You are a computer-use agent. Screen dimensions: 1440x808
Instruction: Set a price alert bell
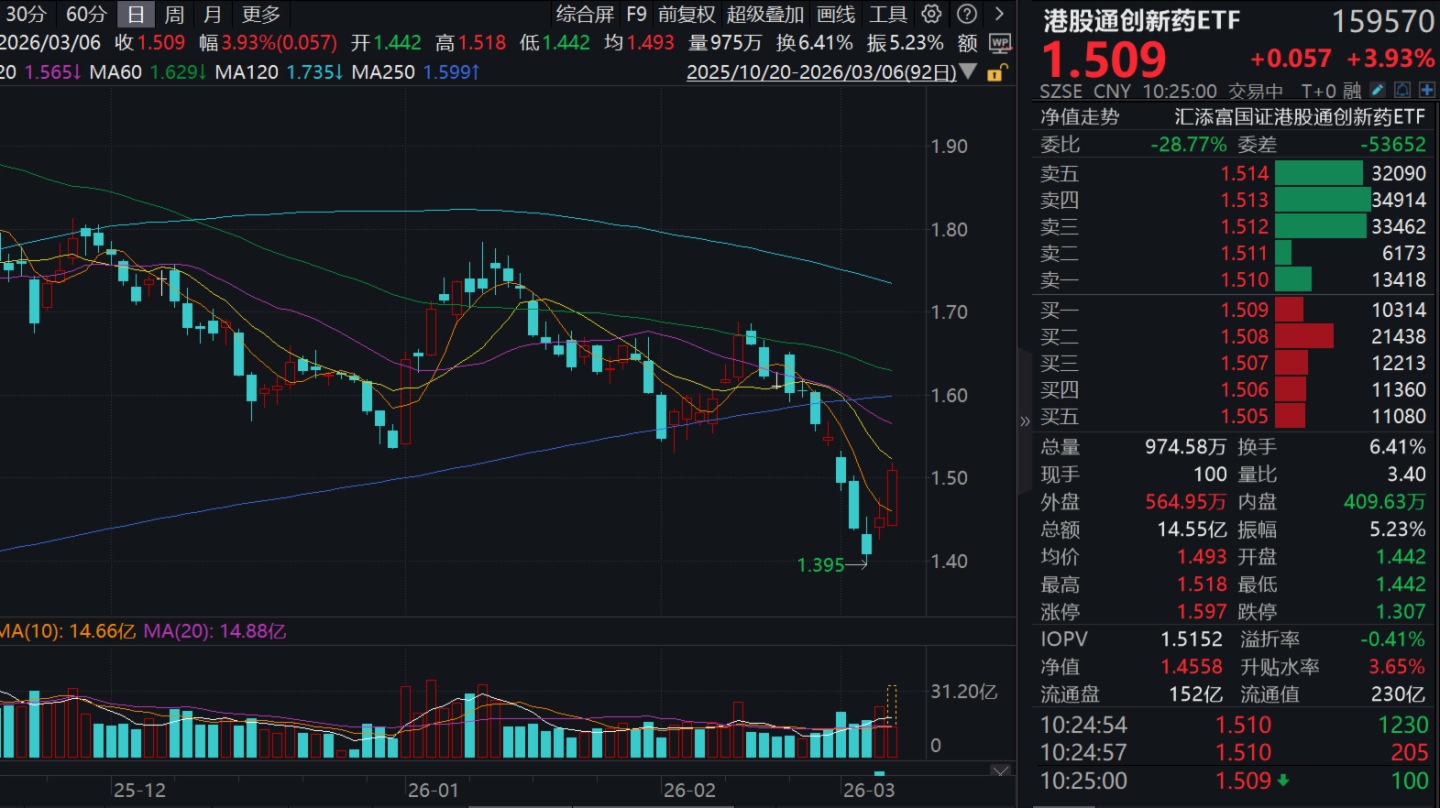tap(1402, 91)
